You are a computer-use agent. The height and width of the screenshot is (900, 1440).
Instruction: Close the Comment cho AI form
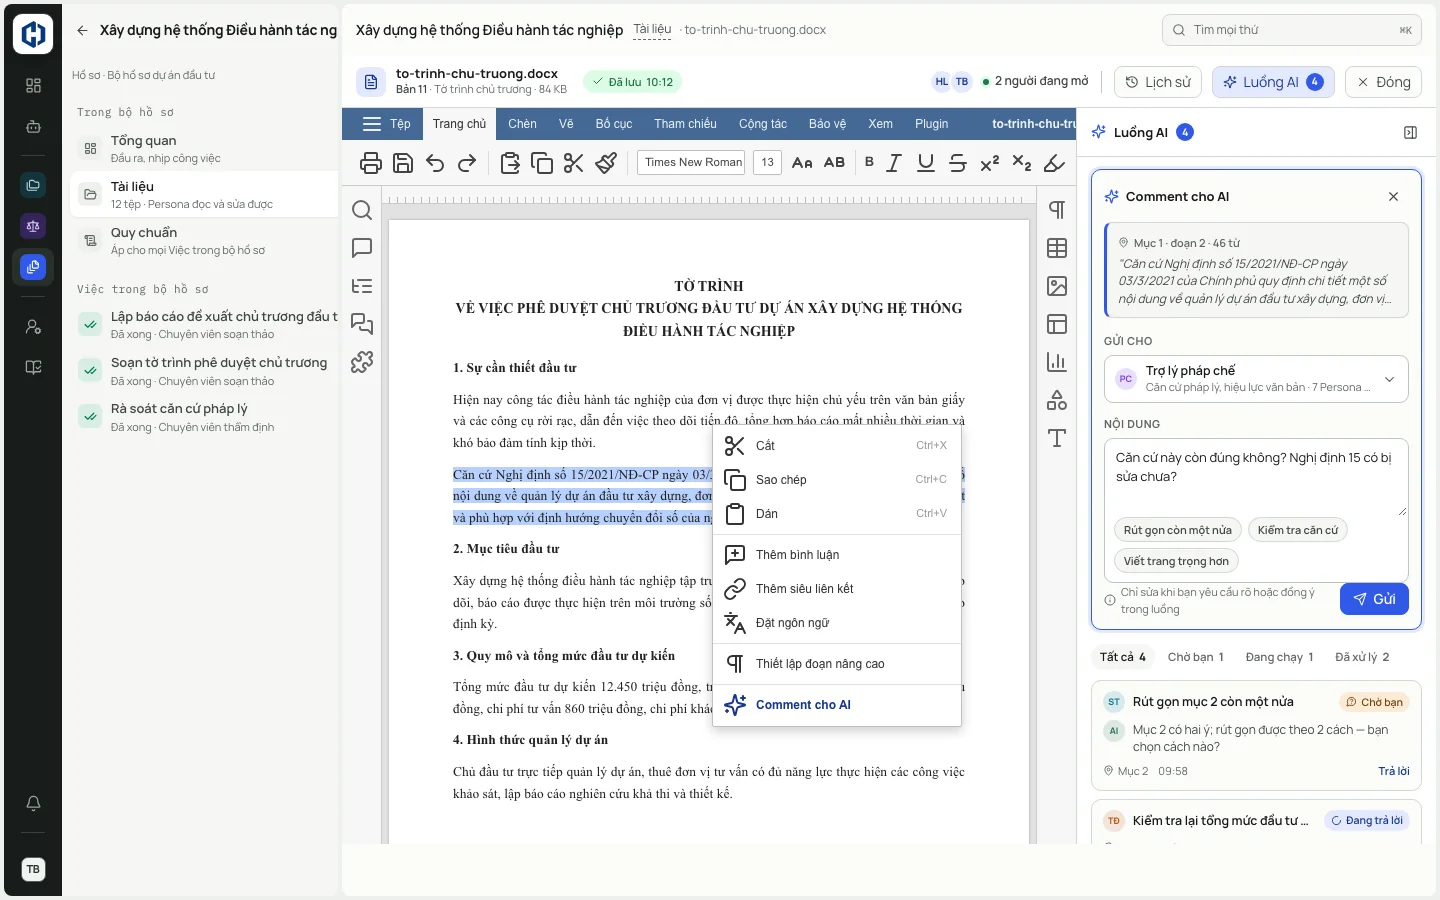[1393, 197]
